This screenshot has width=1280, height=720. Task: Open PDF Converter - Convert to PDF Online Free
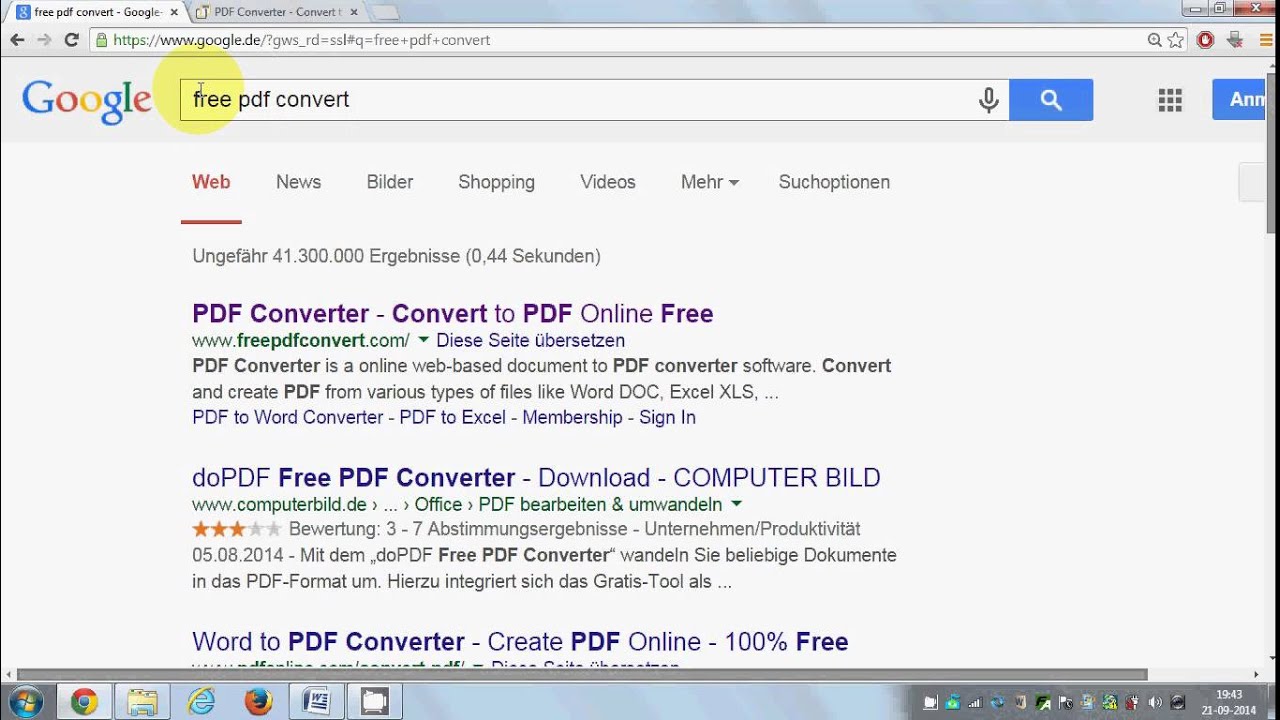[452, 314]
